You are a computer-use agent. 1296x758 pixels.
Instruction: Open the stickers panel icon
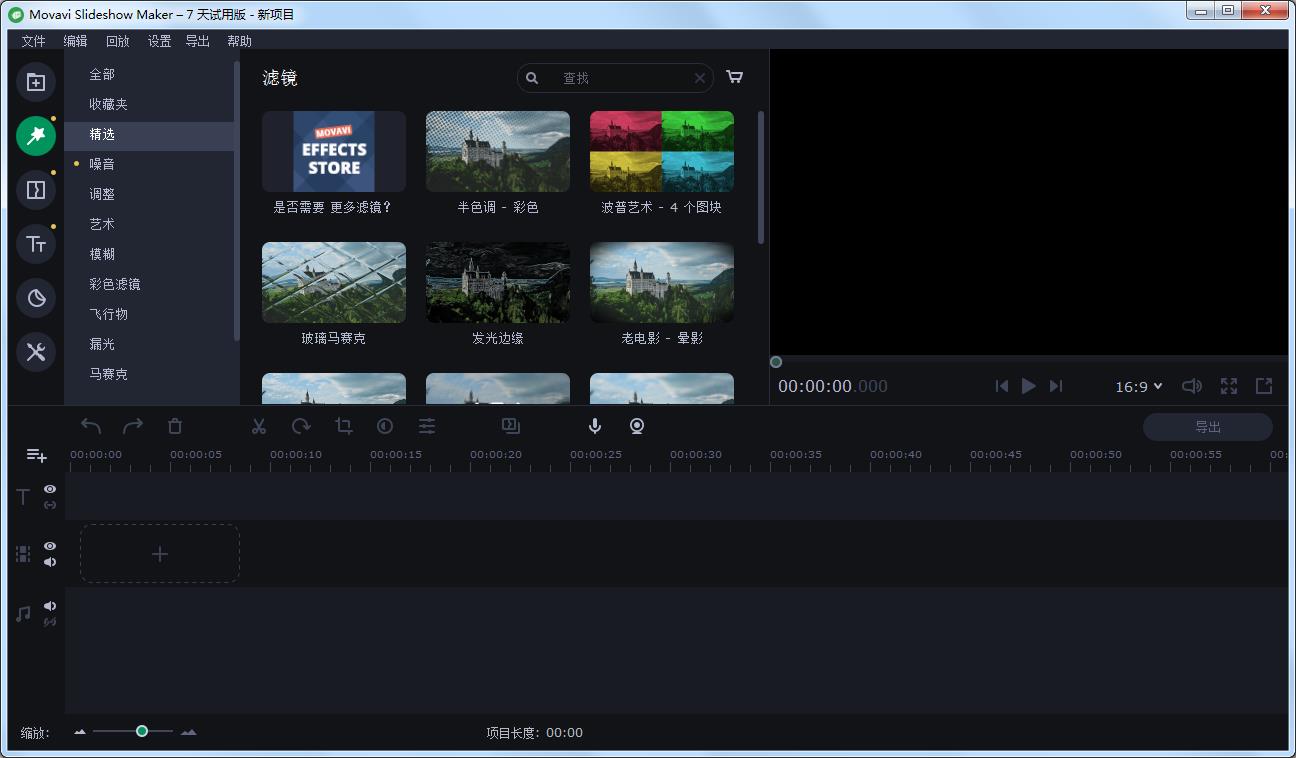[x=36, y=298]
